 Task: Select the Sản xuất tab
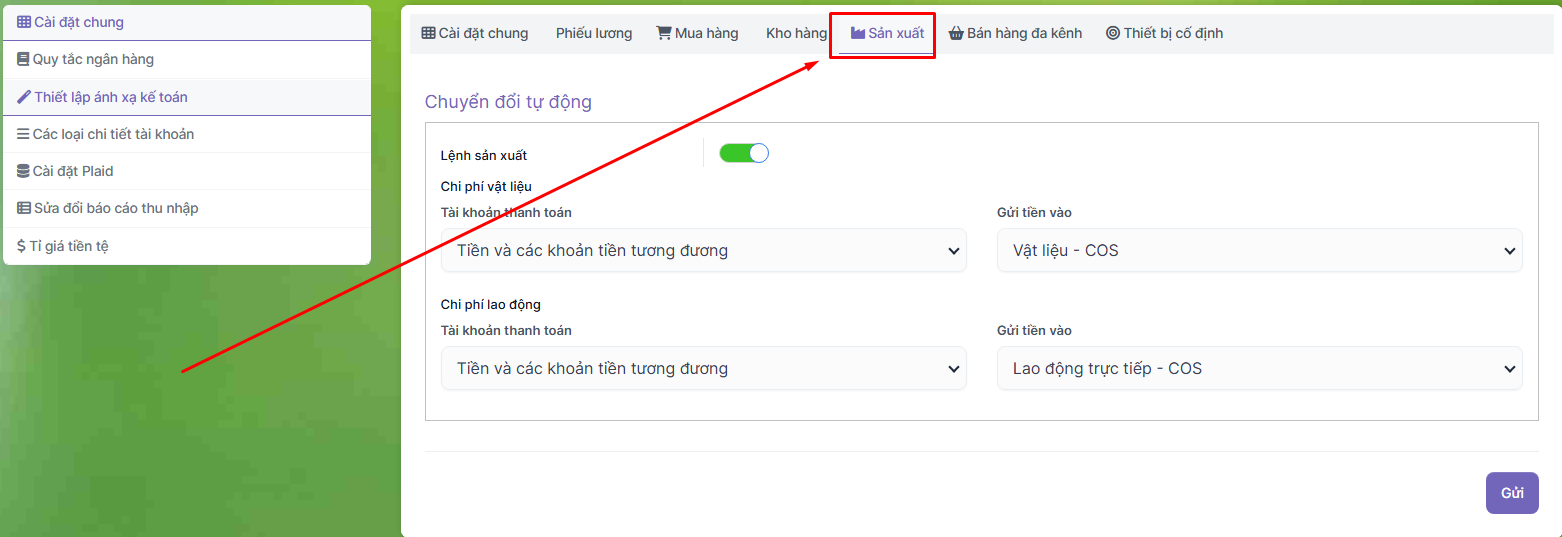point(887,33)
